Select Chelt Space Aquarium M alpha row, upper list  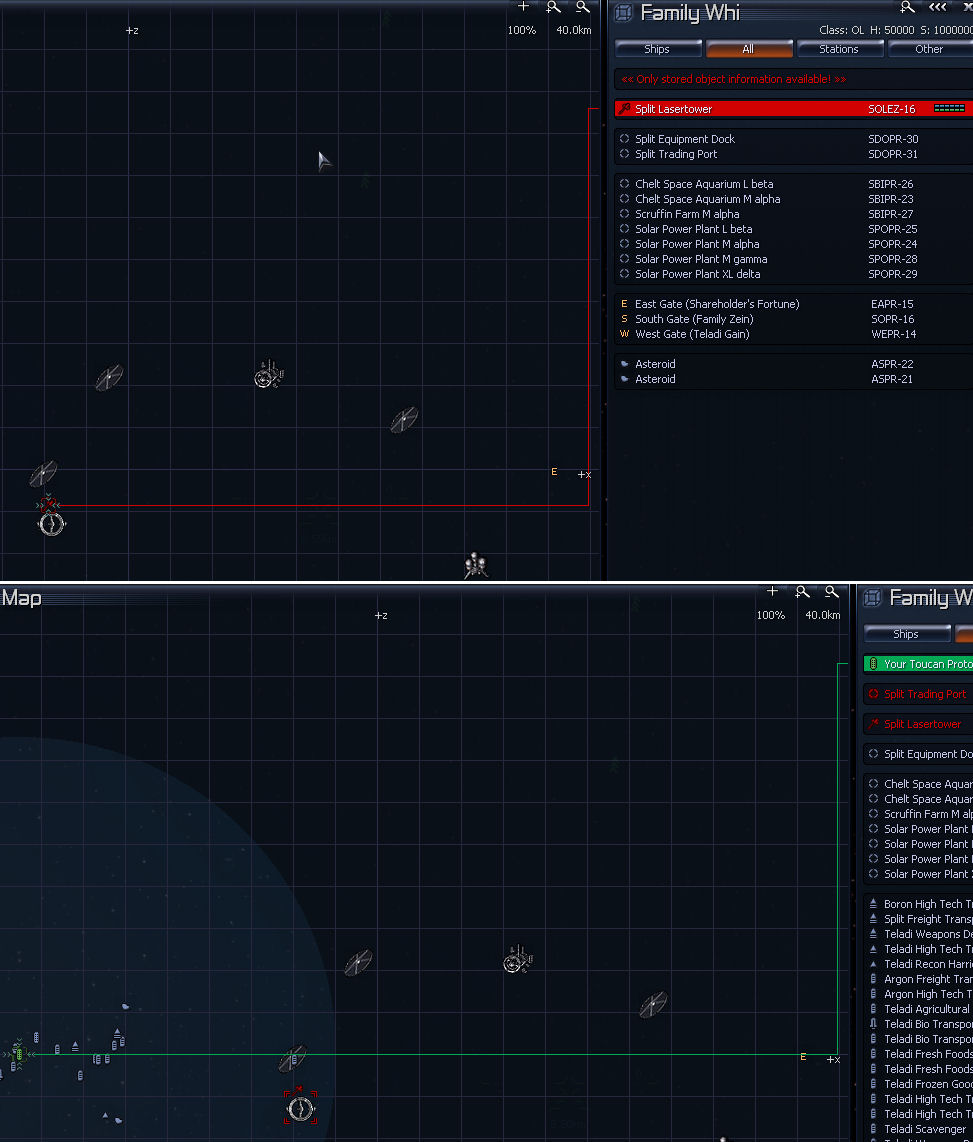coord(793,199)
